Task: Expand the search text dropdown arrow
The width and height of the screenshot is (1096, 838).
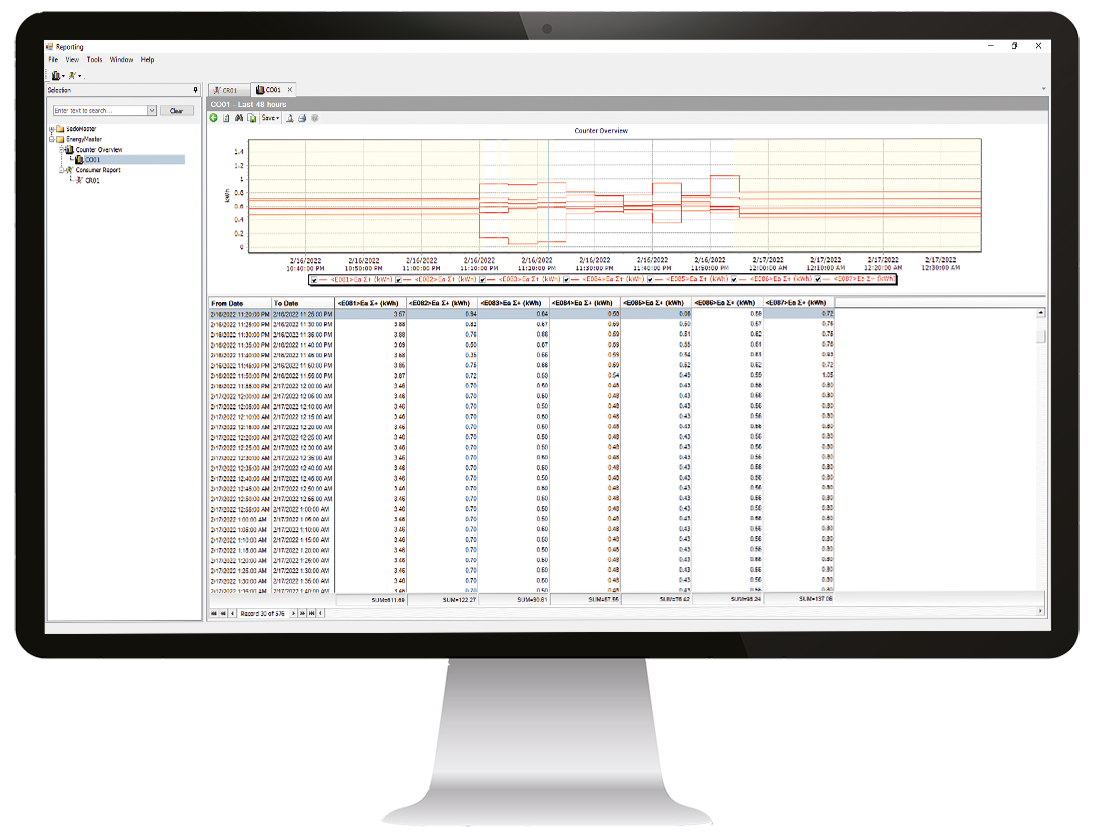Action: click(x=152, y=111)
